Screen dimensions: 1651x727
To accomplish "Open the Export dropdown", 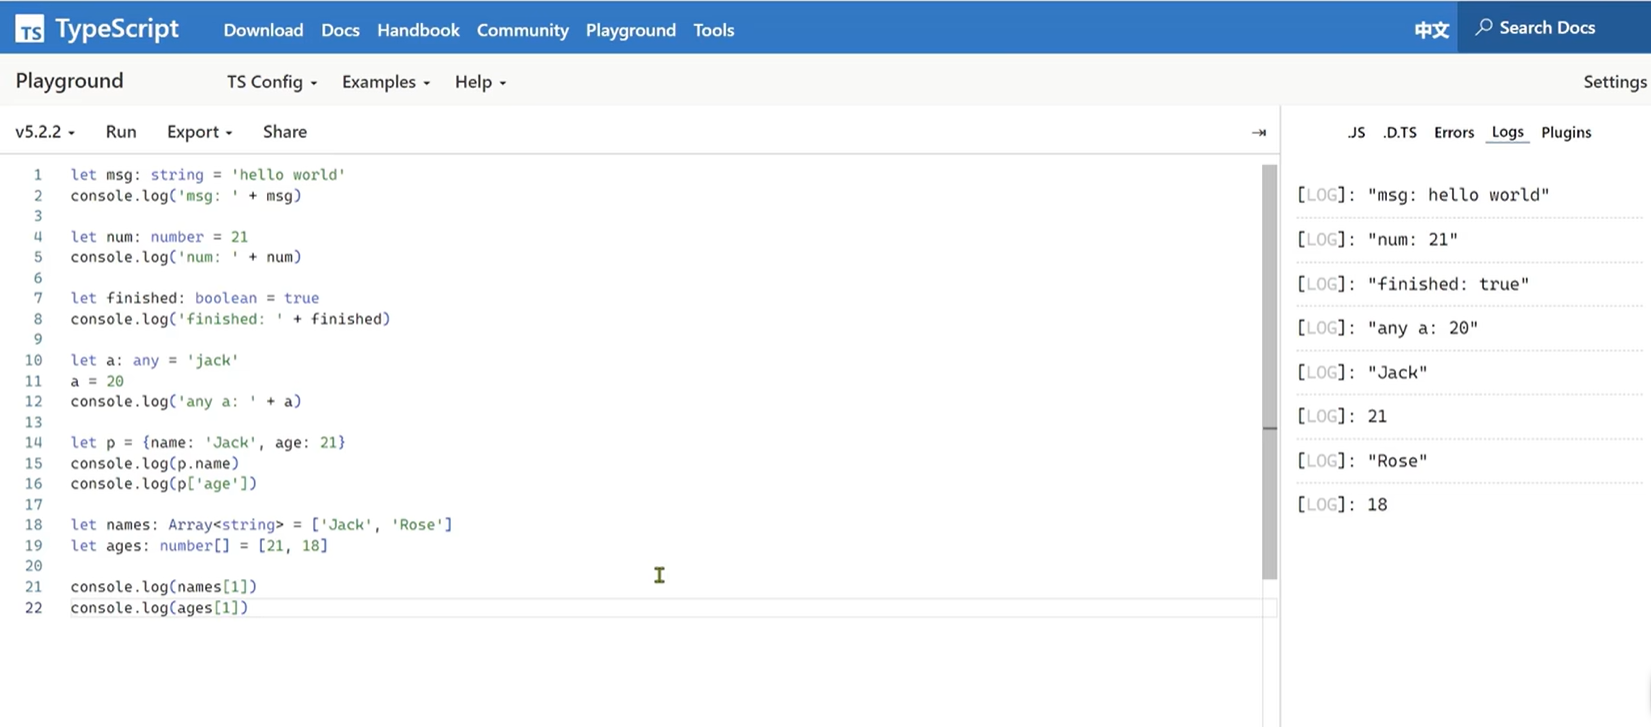I will coord(199,132).
